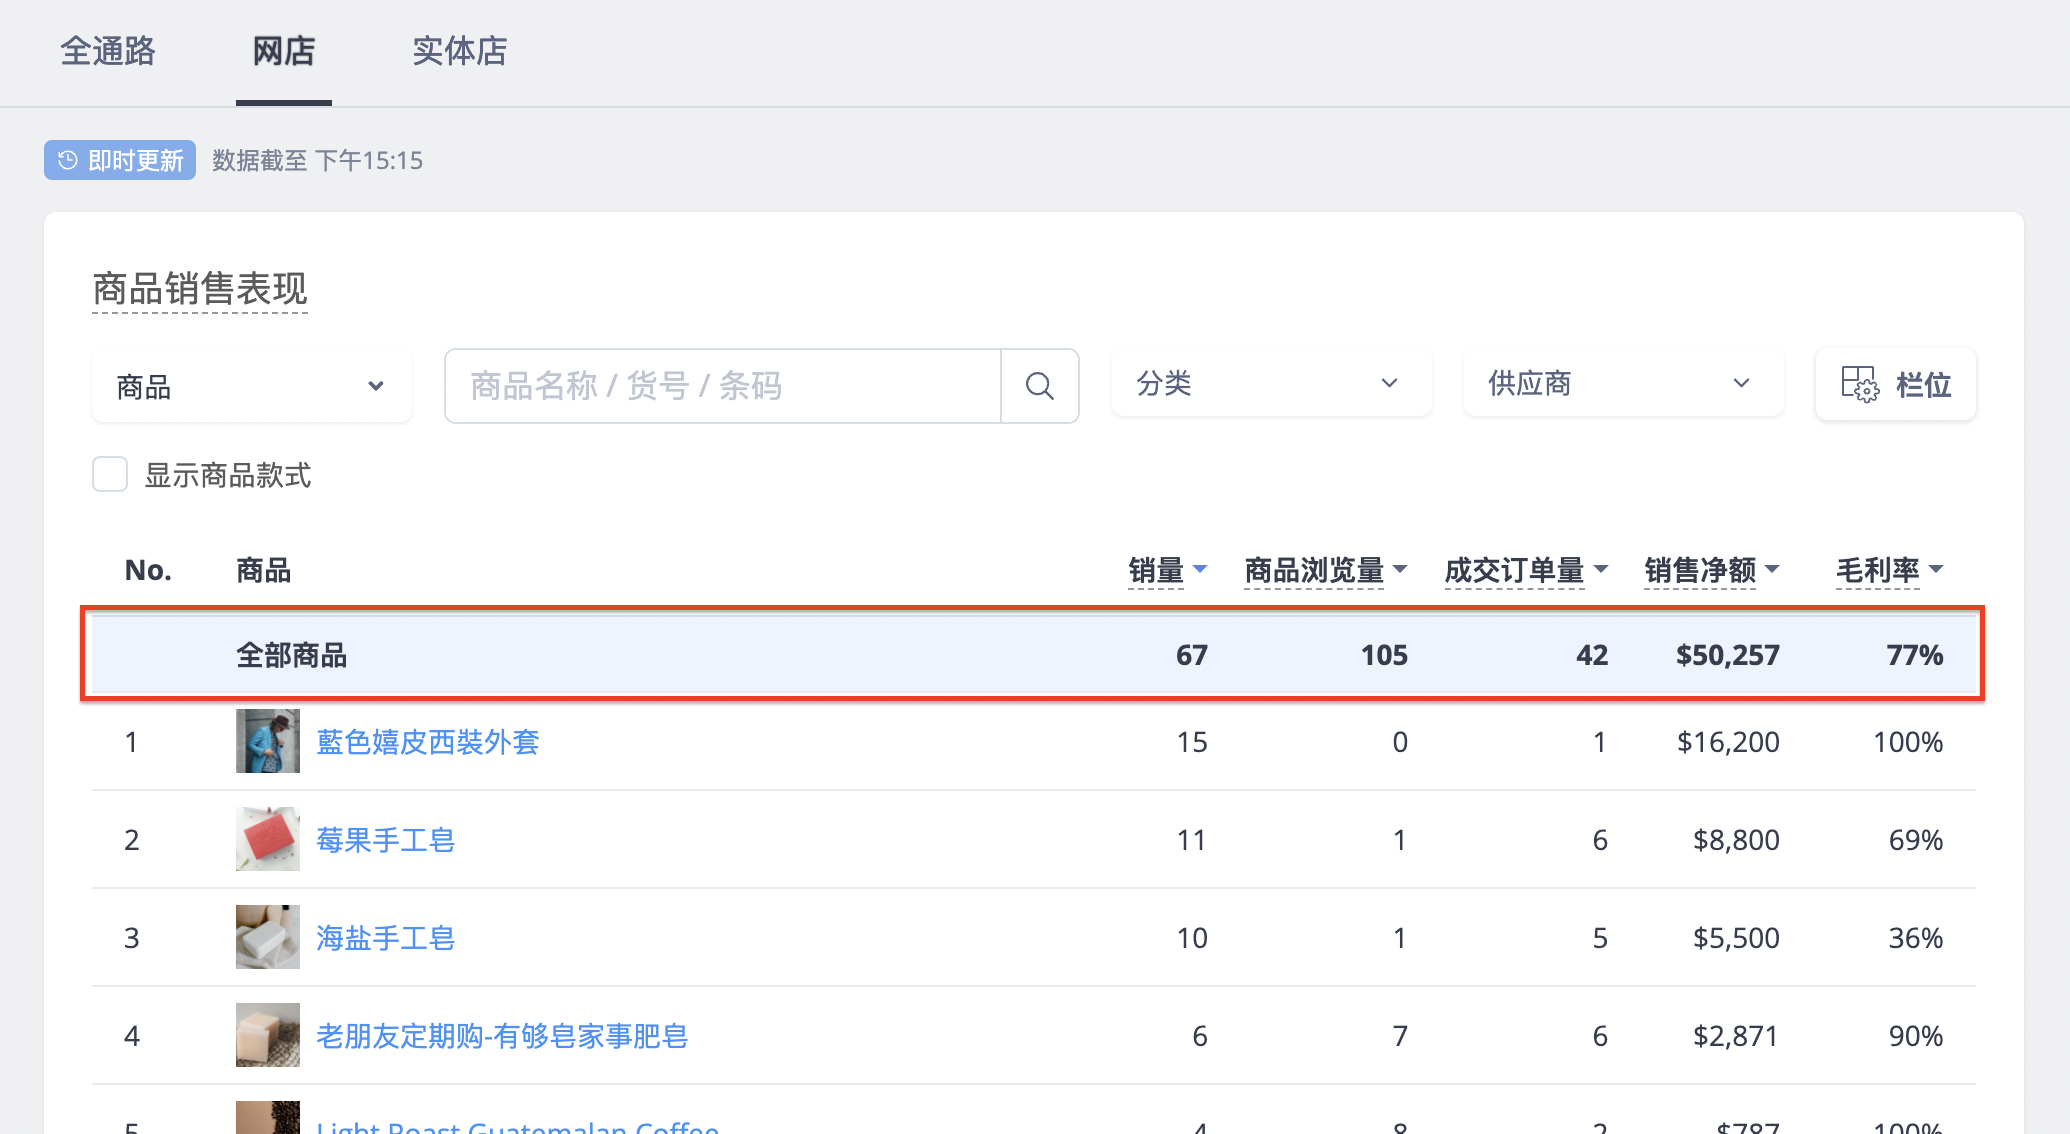Switch to the 全通路 tab

click(x=108, y=51)
